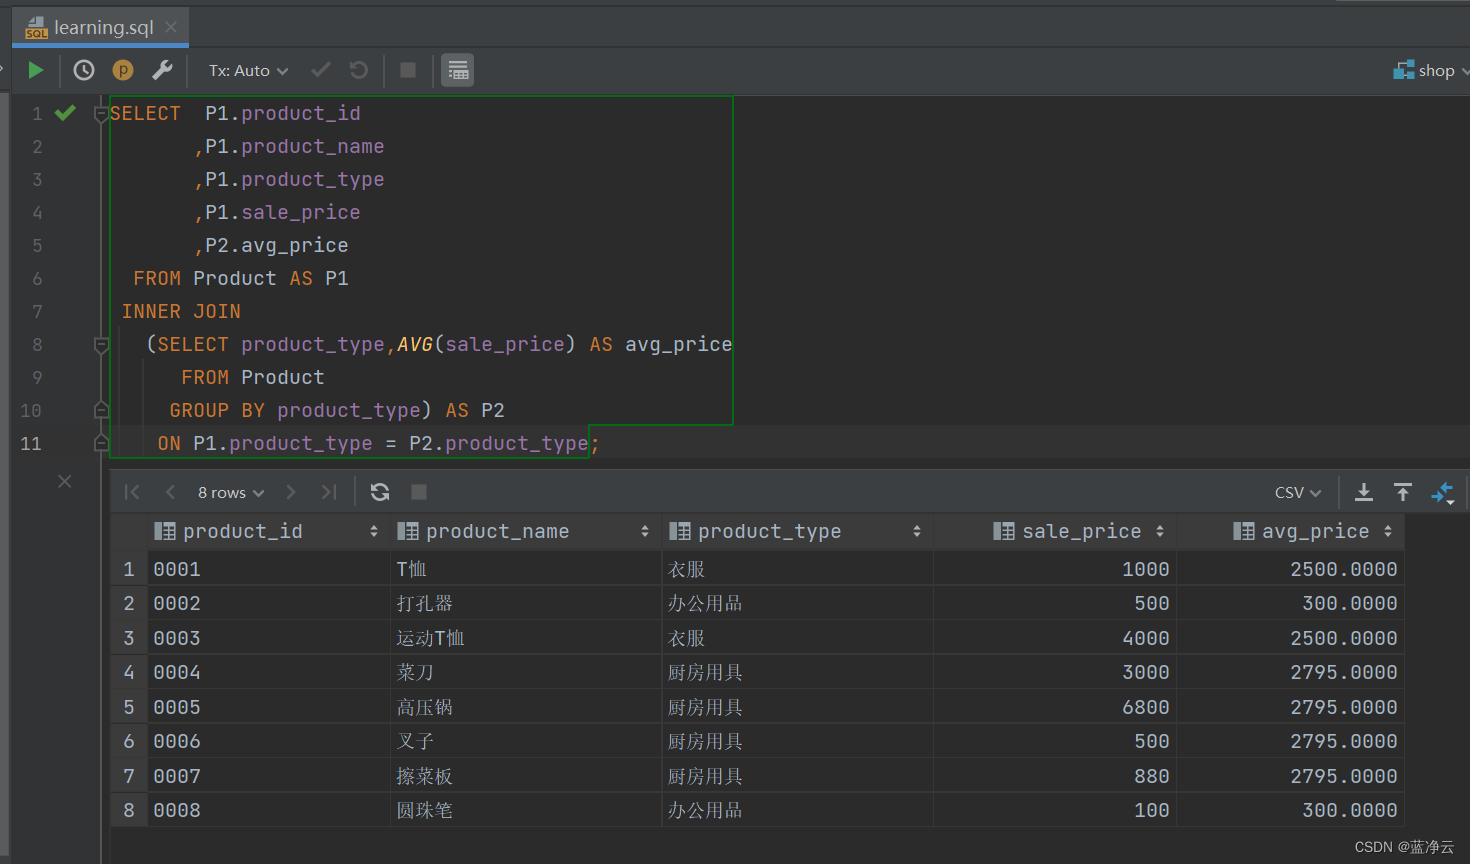Select product_type cell in row 0001
This screenshot has width=1470, height=864.
point(797,569)
